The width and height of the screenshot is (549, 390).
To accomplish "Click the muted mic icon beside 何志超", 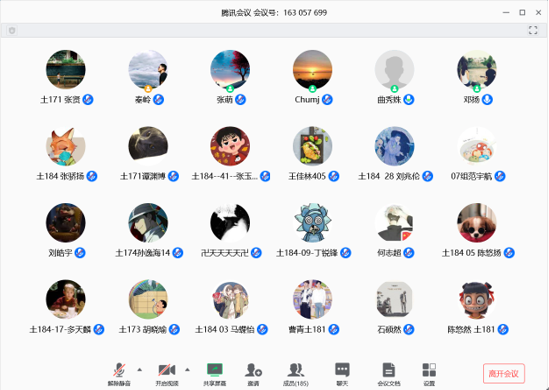I will 409,253.
